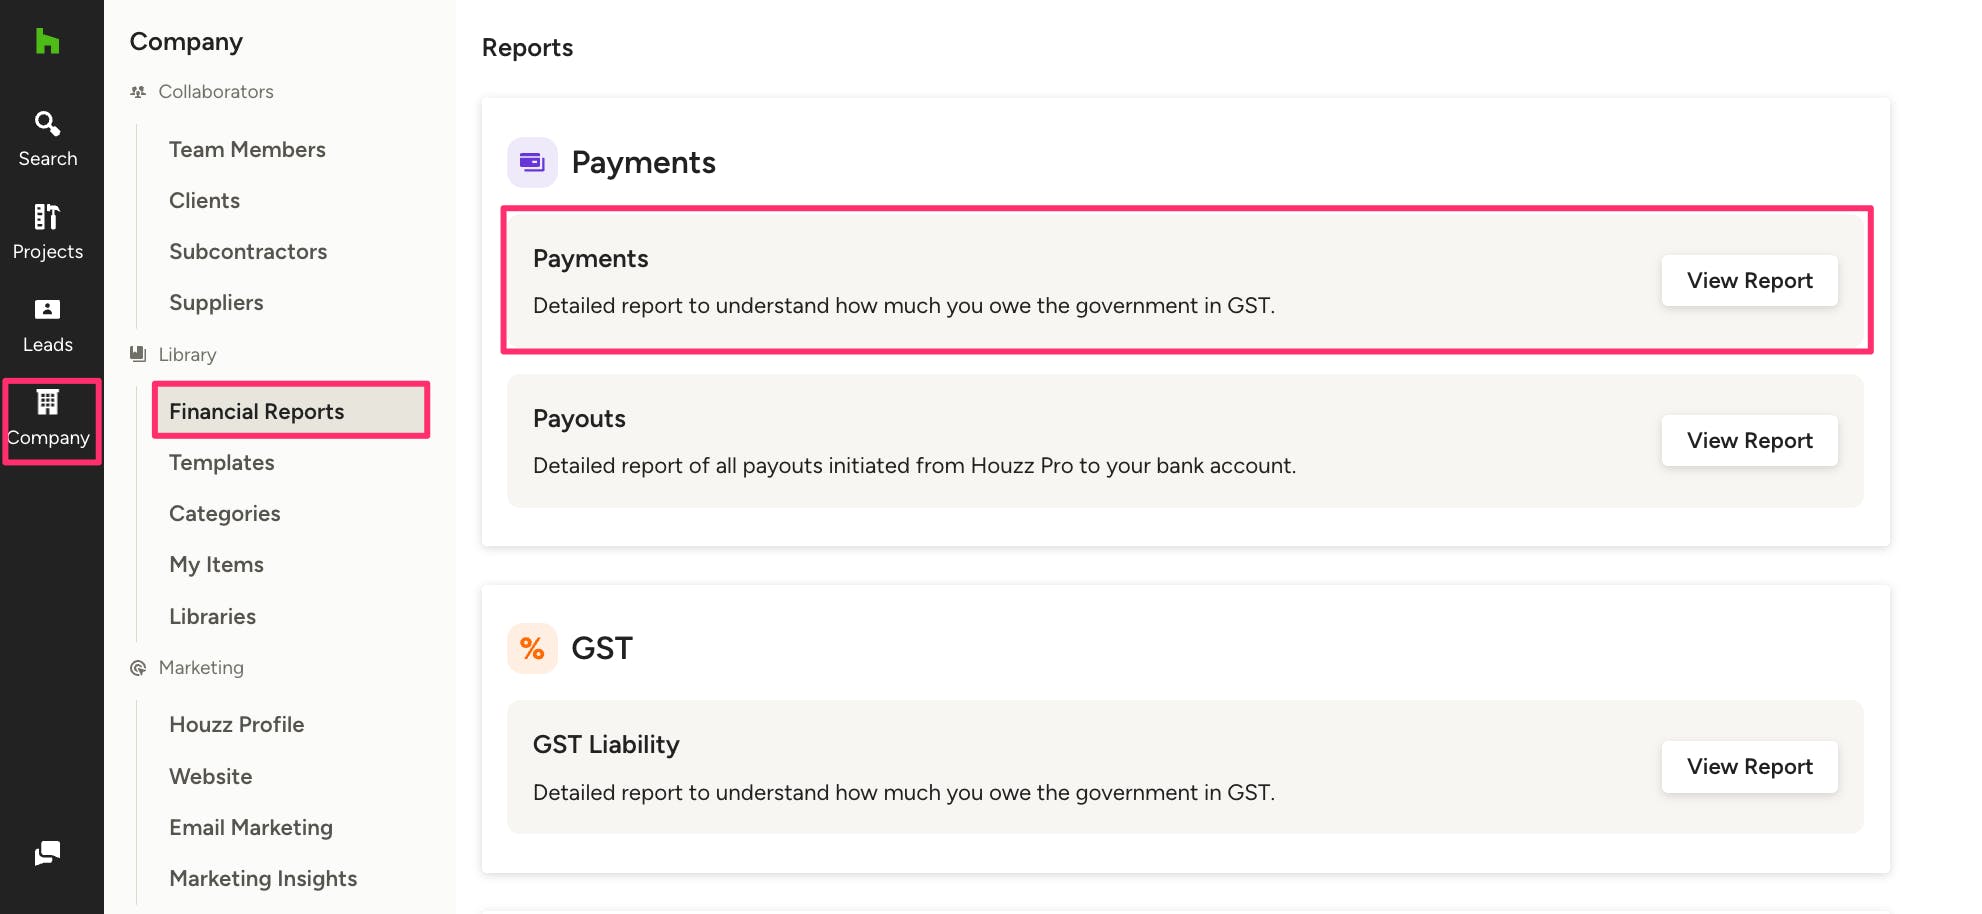Open Houzz Profile settings
1982x914 pixels.
(237, 725)
